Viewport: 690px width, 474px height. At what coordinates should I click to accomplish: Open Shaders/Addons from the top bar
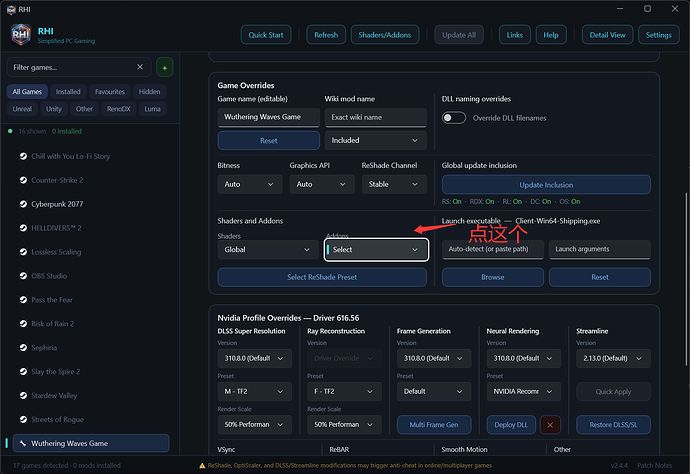385,35
